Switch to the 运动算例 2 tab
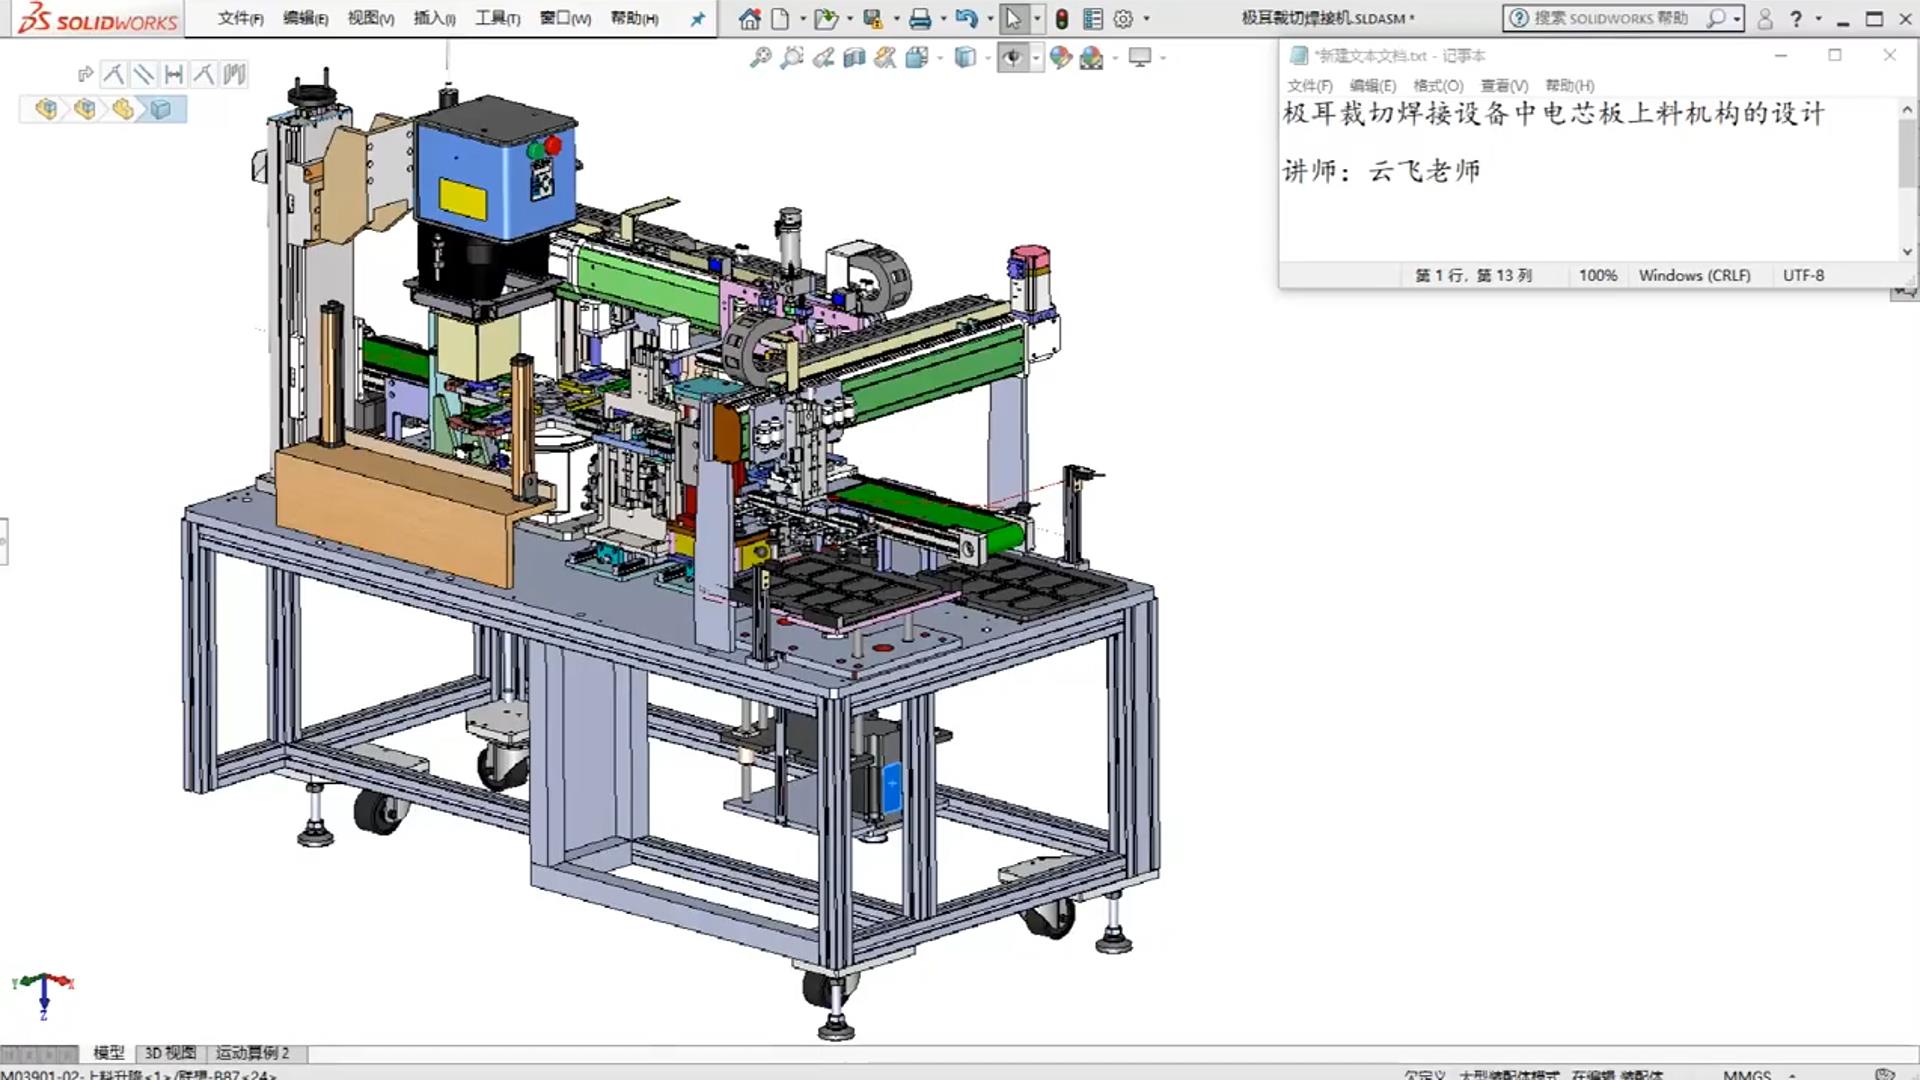Image resolution: width=1920 pixels, height=1080 pixels. [253, 1053]
